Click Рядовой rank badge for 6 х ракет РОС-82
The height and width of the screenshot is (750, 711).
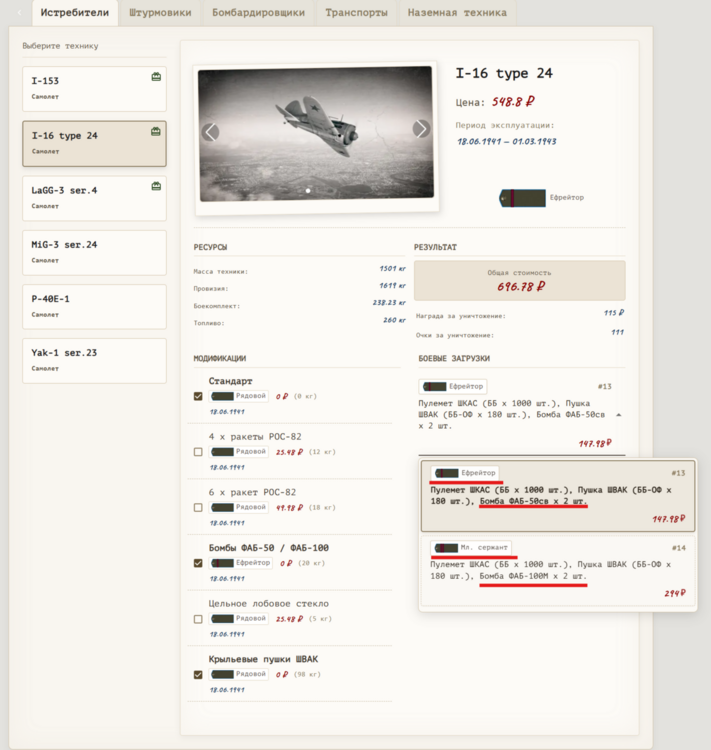(239, 507)
